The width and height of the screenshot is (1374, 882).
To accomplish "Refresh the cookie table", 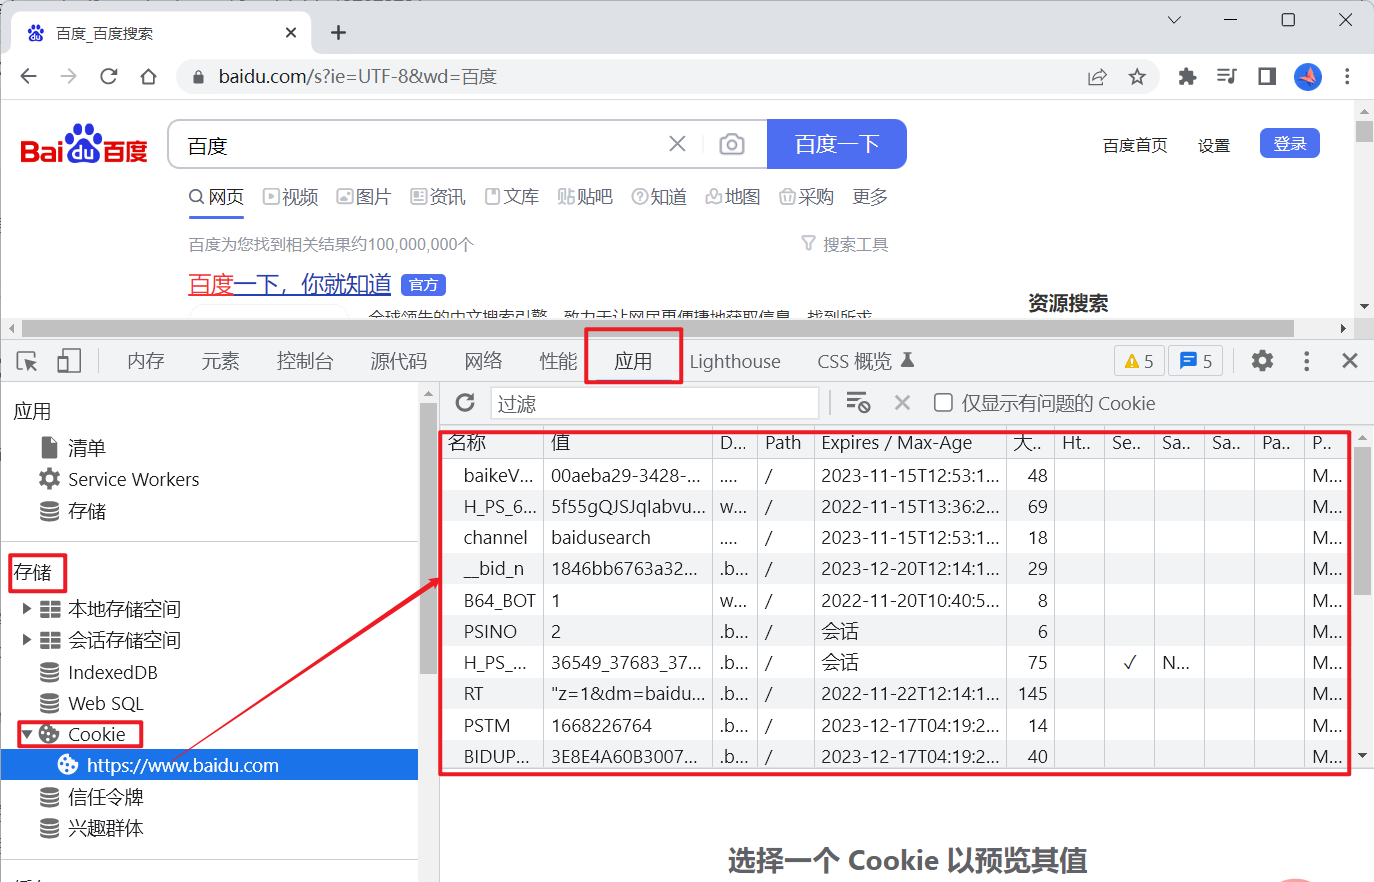I will pos(465,403).
